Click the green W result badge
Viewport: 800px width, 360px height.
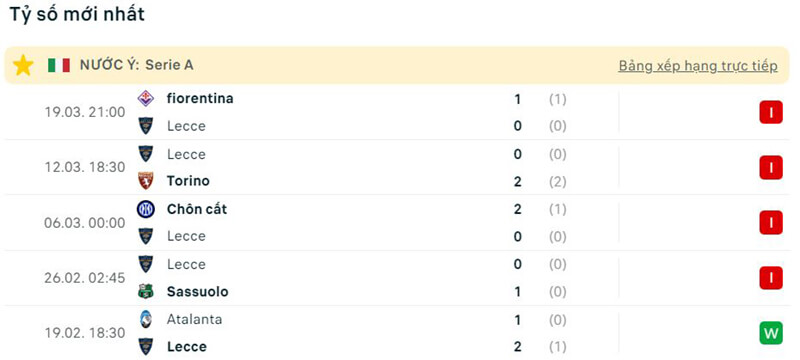coord(771,333)
